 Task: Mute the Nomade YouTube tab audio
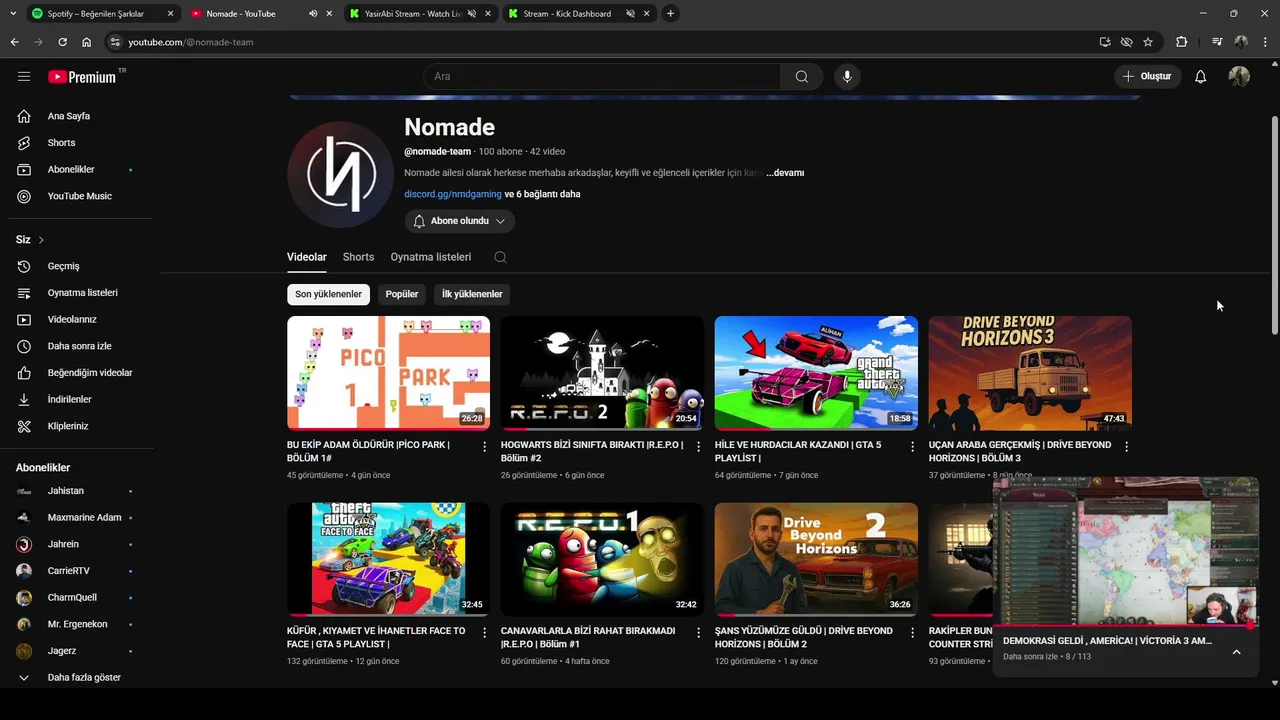313,14
